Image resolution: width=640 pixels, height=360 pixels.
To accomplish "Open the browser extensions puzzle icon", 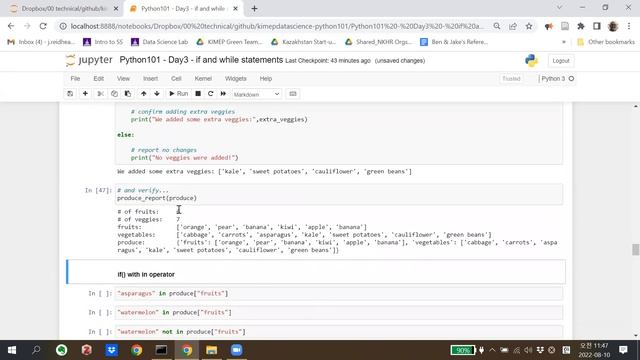I will pos(581,26).
